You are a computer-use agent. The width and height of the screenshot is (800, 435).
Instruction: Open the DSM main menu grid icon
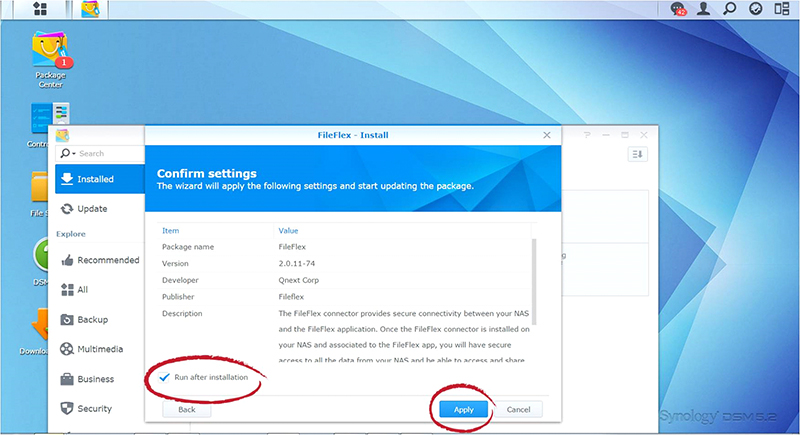pyautogui.click(x=40, y=9)
